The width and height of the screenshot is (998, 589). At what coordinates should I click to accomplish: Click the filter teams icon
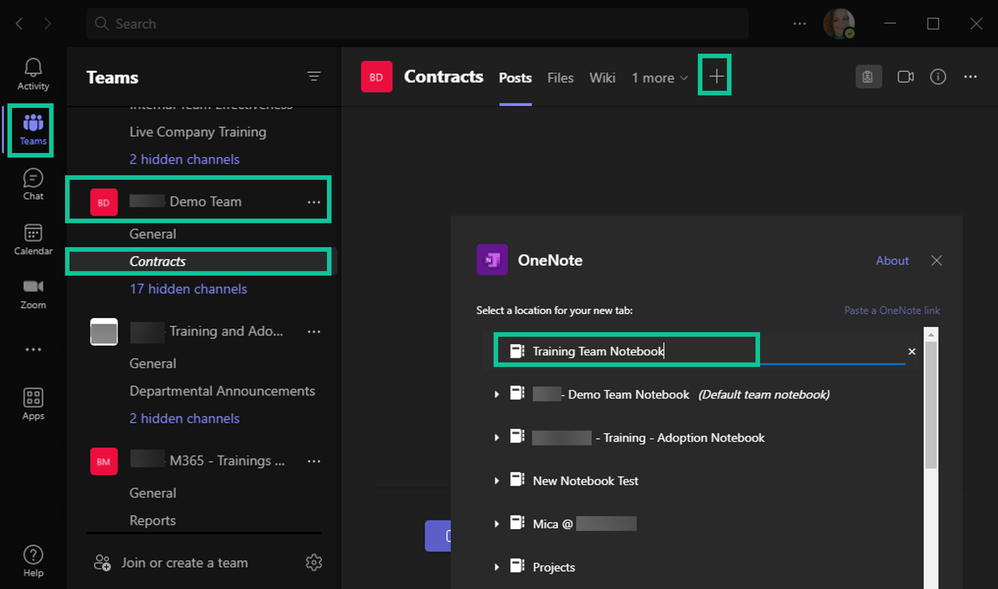click(x=314, y=77)
